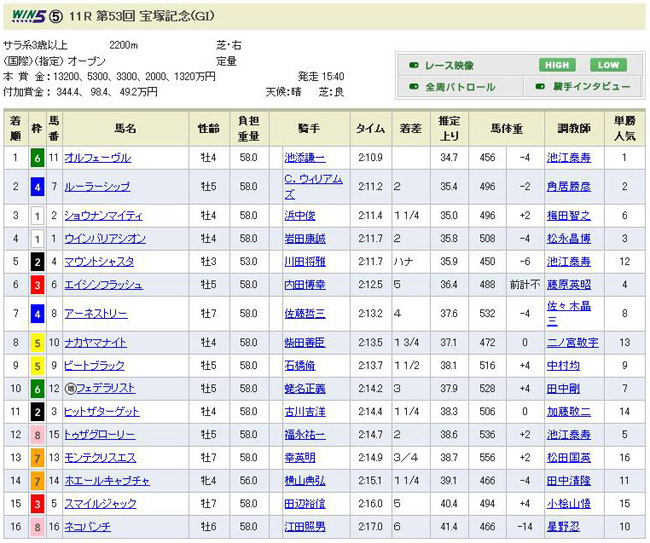Click the green icon beside 全周パトロール

413,87
